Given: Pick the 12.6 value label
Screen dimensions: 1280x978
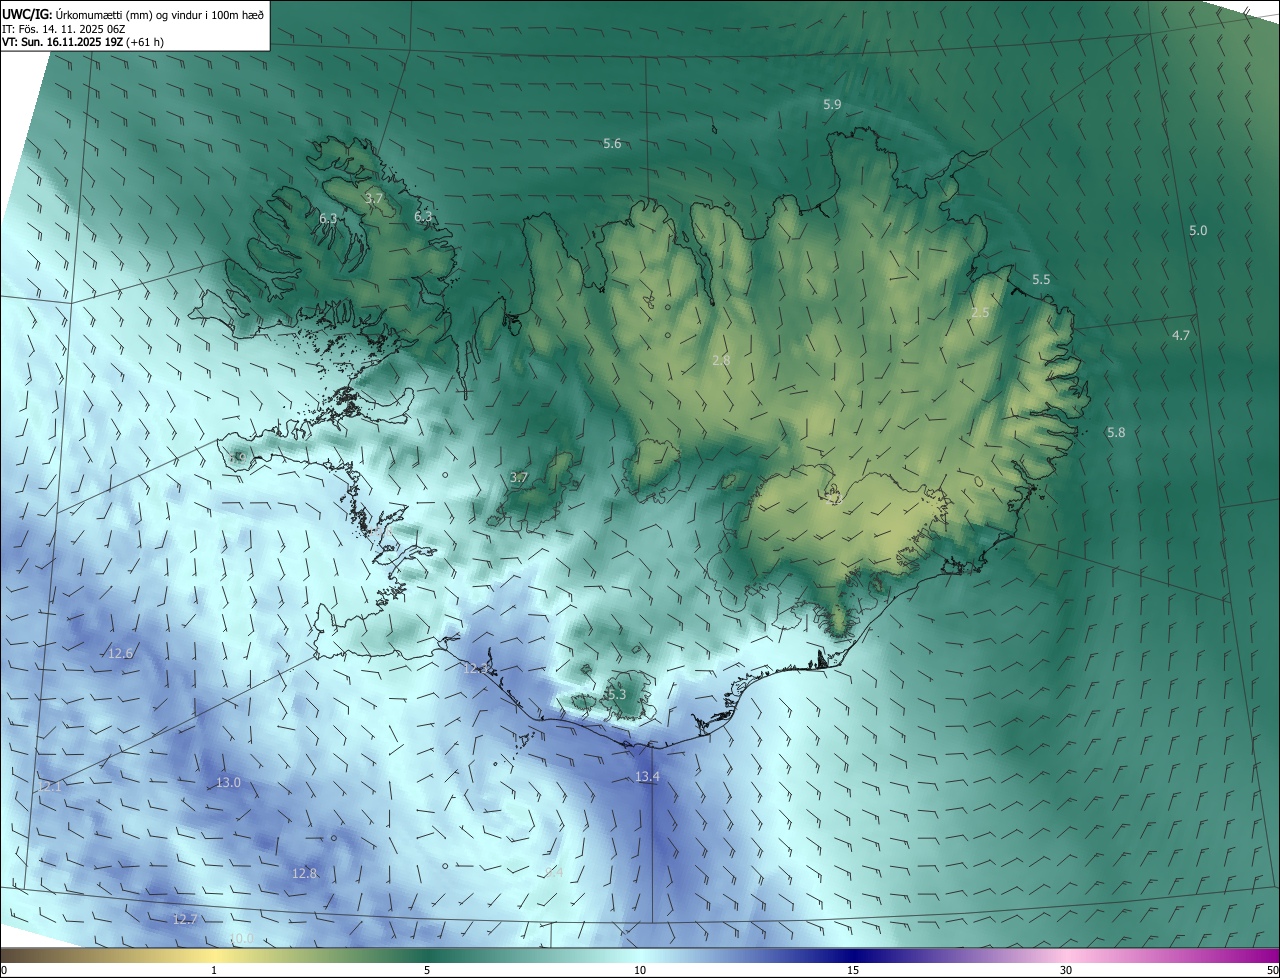Looking at the screenshot, I should 120,653.
